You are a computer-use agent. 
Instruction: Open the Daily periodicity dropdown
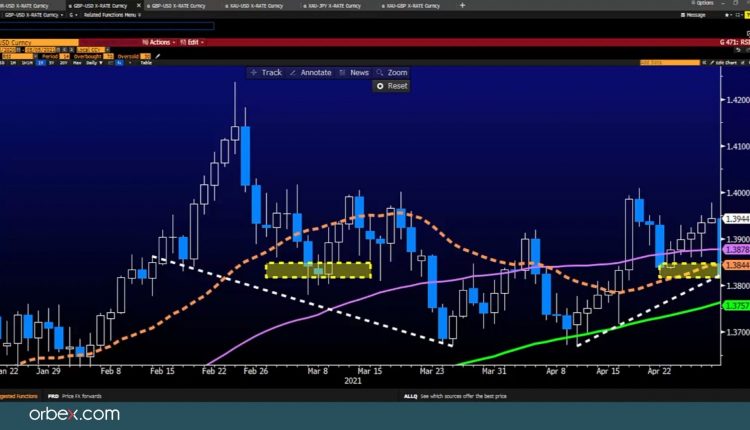click(94, 63)
